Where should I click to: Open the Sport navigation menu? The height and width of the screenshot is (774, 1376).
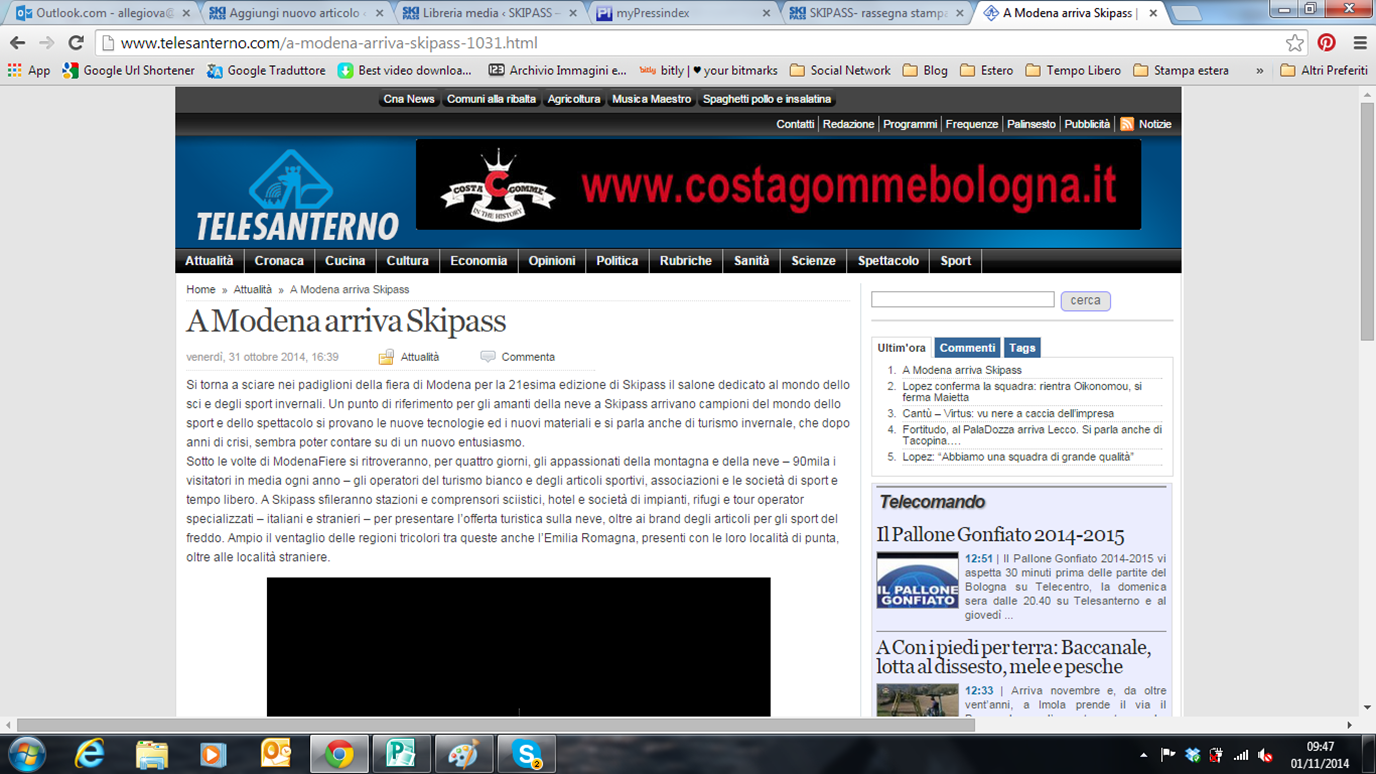coord(955,261)
